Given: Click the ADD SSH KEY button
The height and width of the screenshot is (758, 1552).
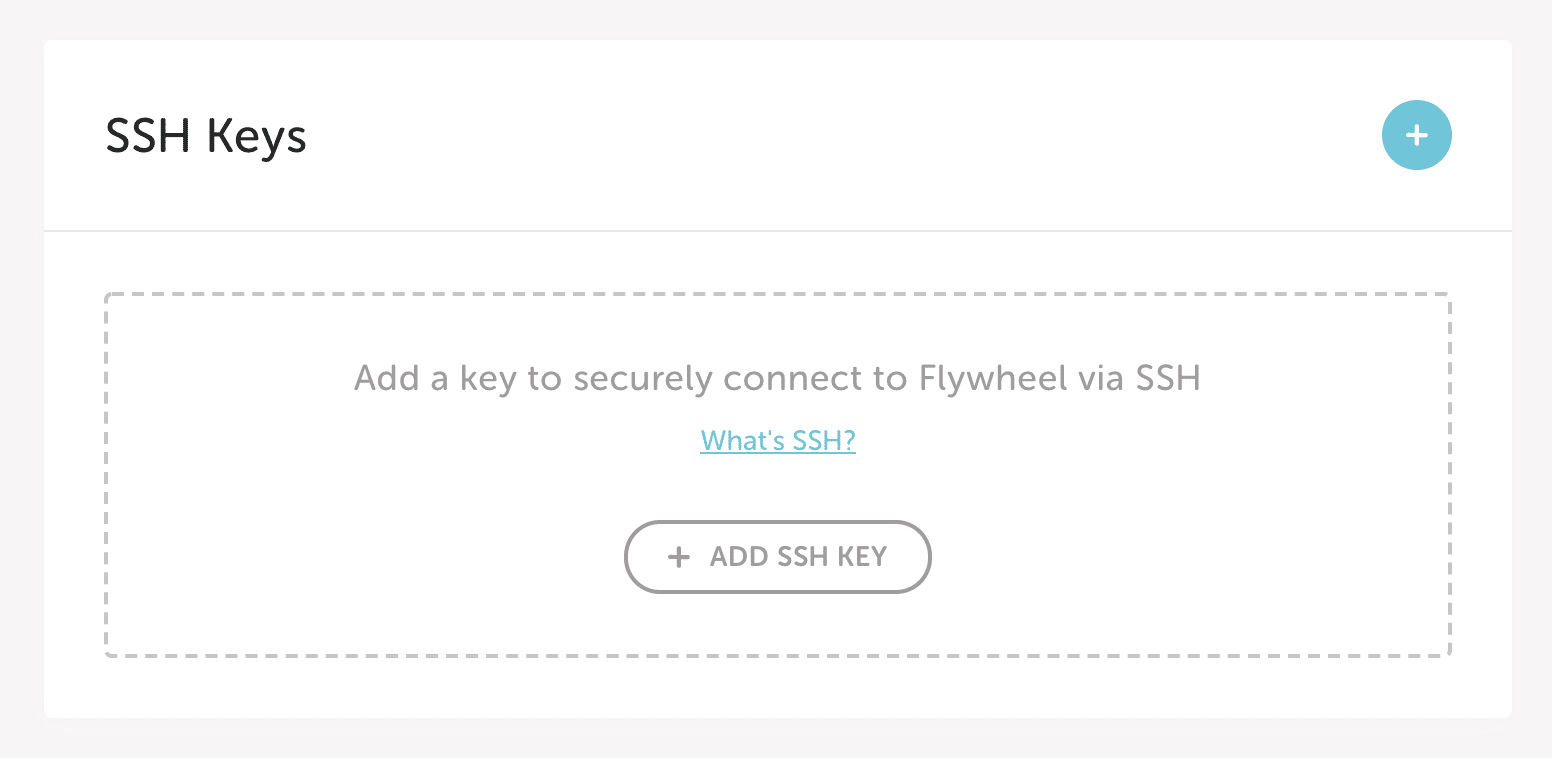Looking at the screenshot, I should pos(777,556).
